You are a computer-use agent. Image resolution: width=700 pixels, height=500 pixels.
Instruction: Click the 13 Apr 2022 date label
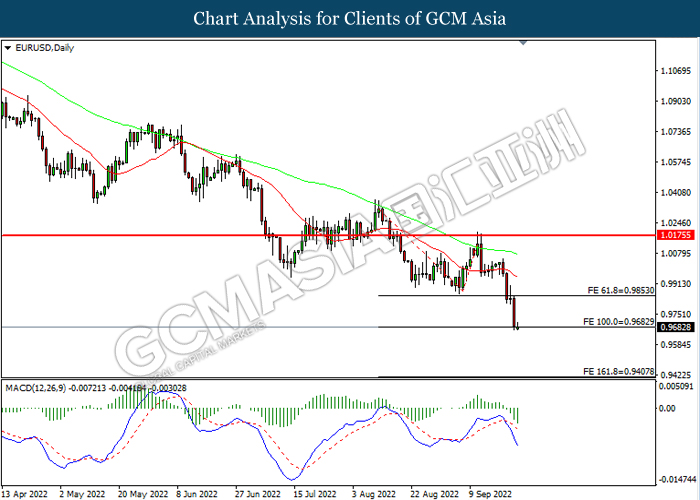(x=24, y=494)
